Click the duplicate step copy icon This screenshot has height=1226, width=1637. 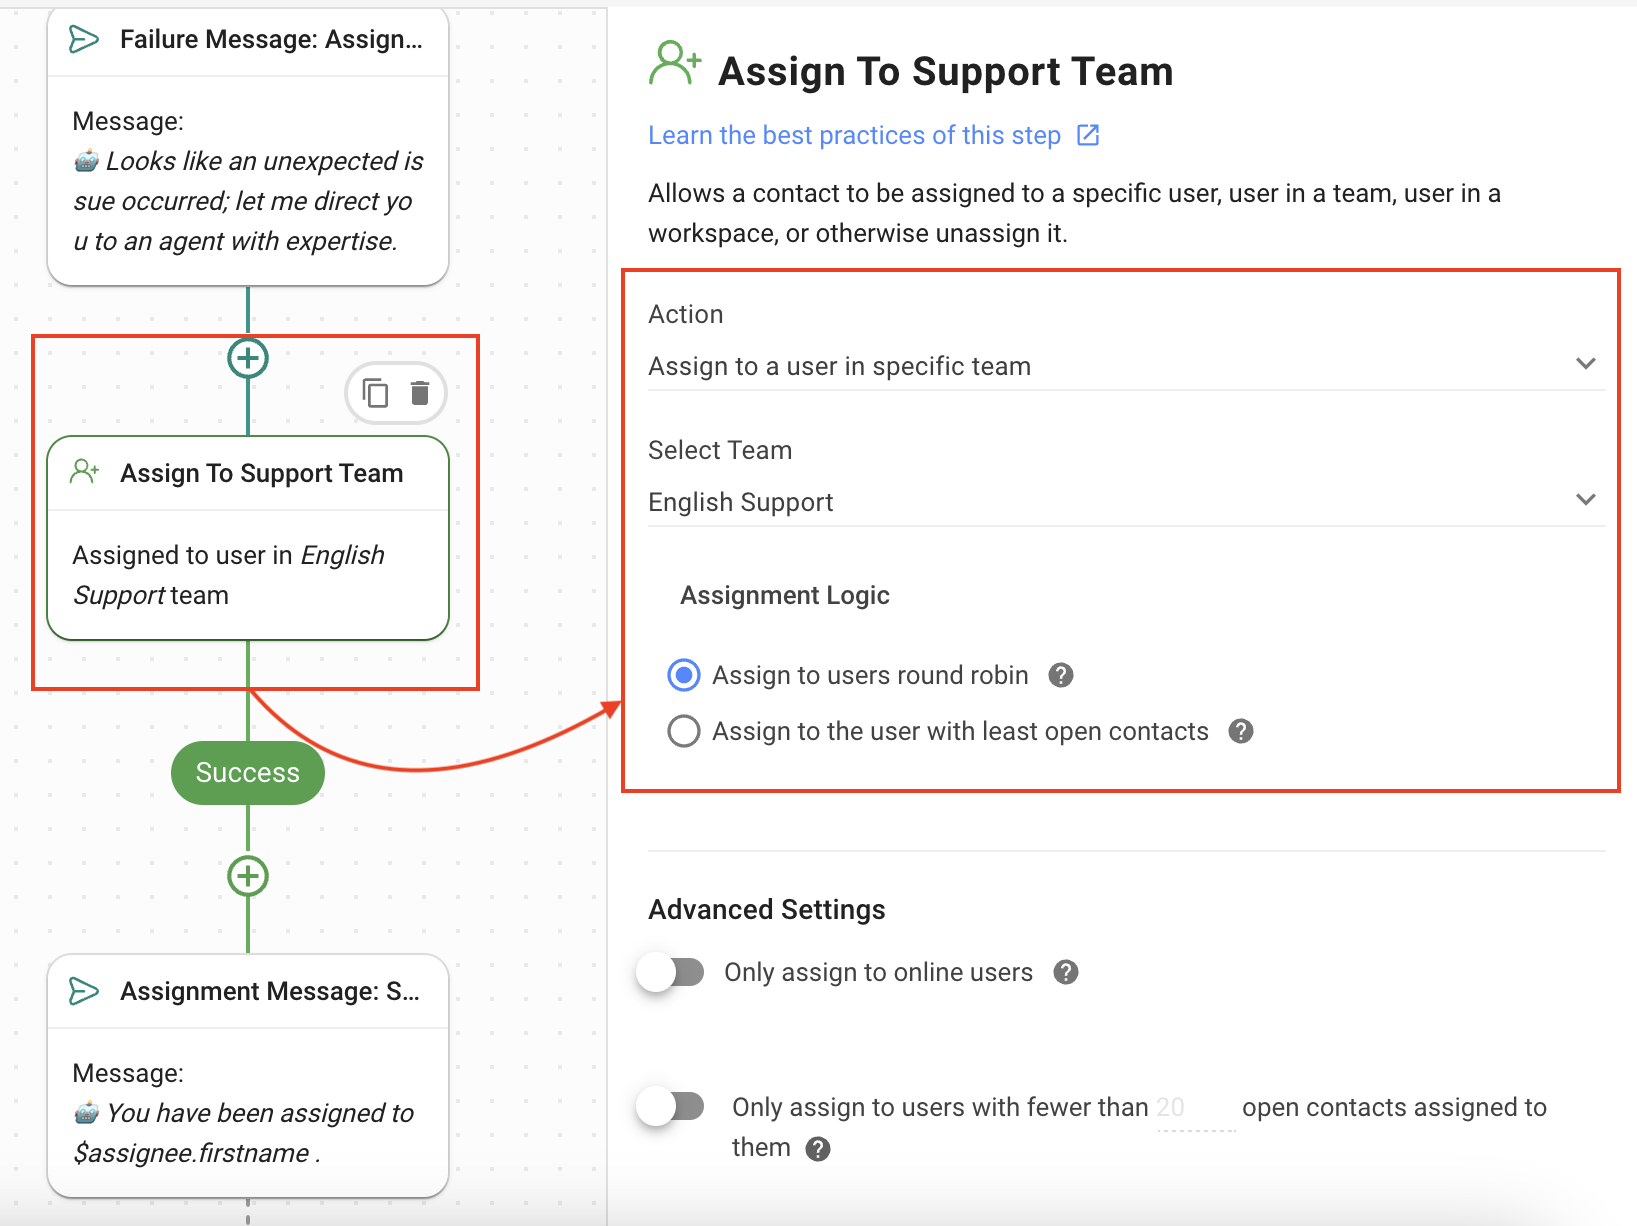click(375, 393)
